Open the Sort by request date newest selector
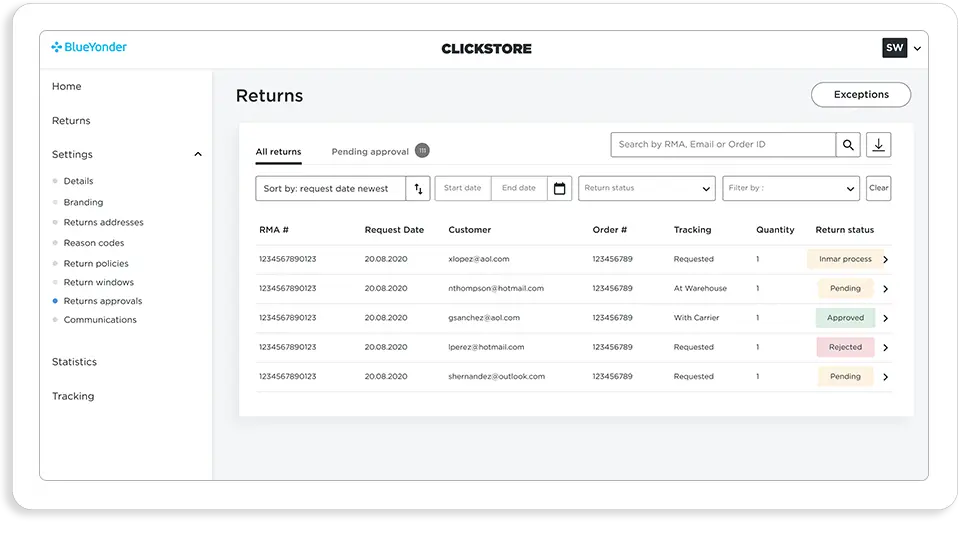Image resolution: width=960 pixels, height=540 pixels. tap(331, 189)
